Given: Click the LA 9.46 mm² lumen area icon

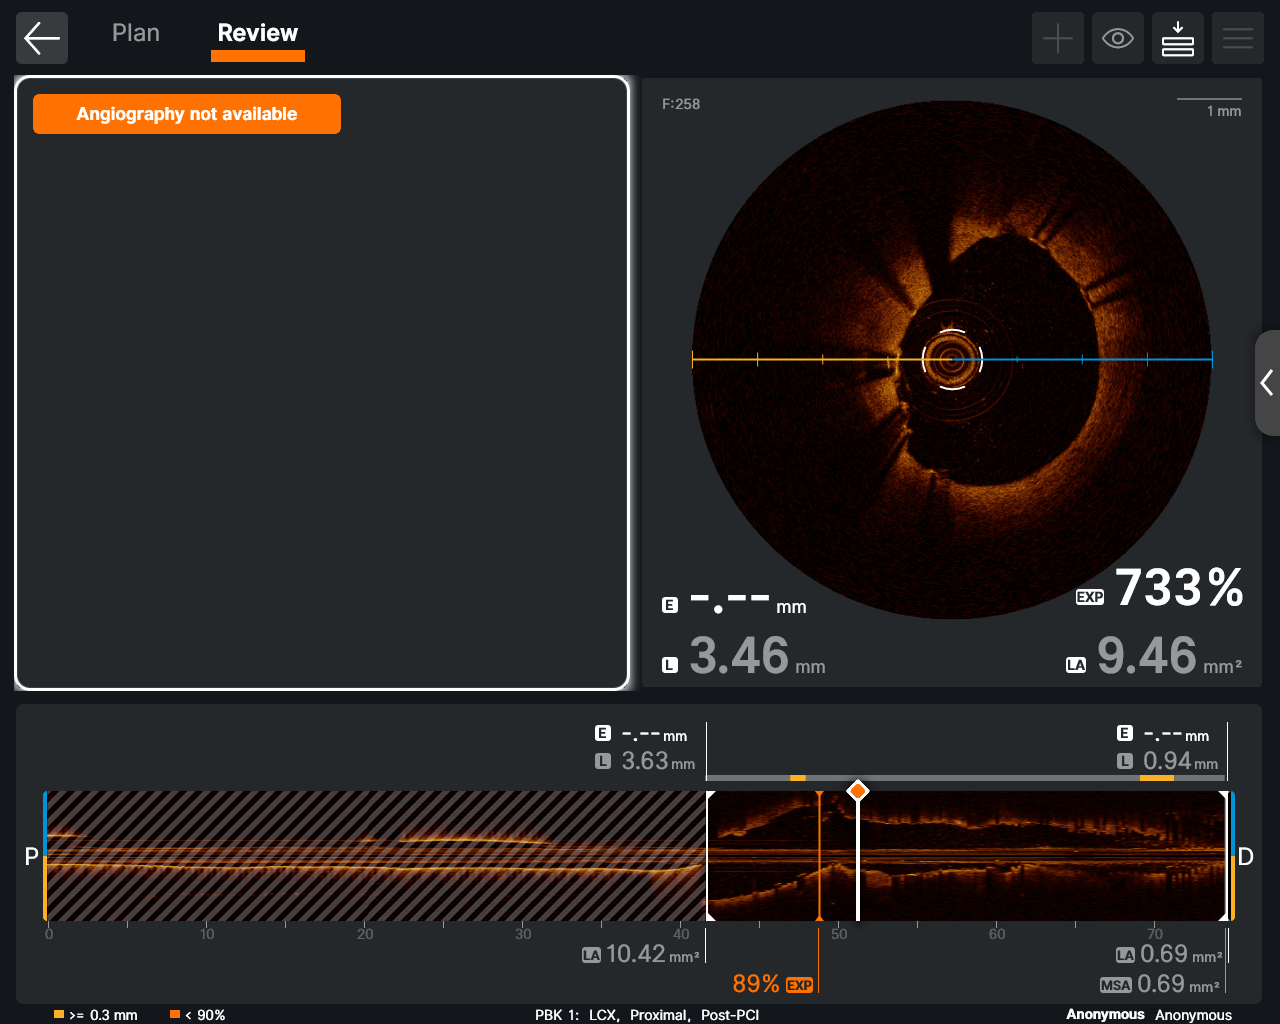Looking at the screenshot, I should 1076,665.
